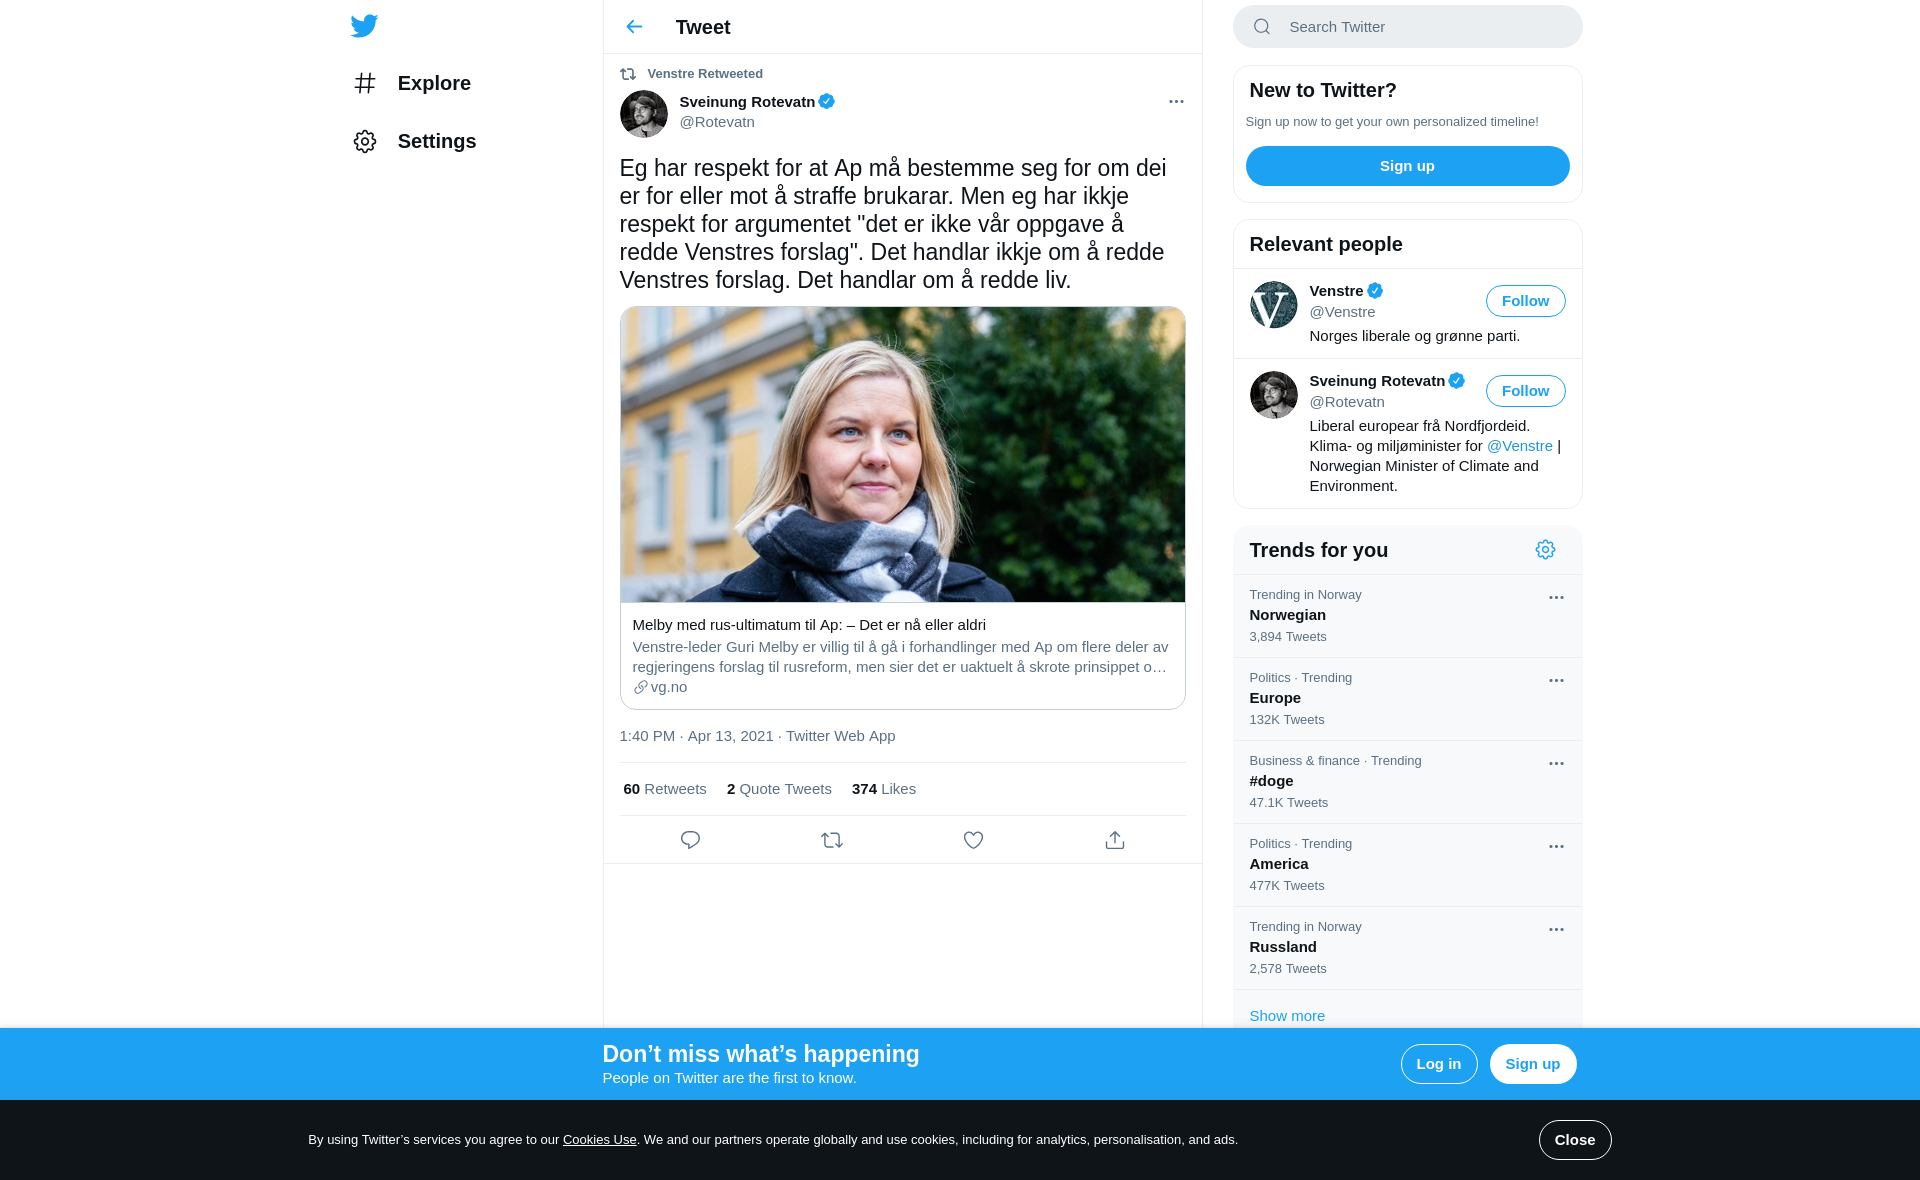Click the Twitter Web App source link
Viewport: 1920px width, 1180px height.
(840, 736)
